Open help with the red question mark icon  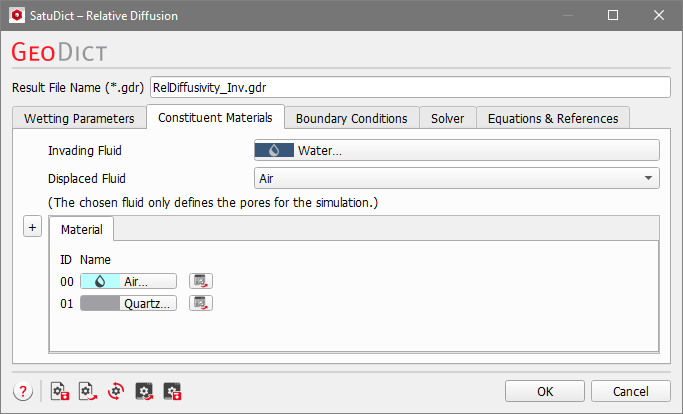coord(23,391)
